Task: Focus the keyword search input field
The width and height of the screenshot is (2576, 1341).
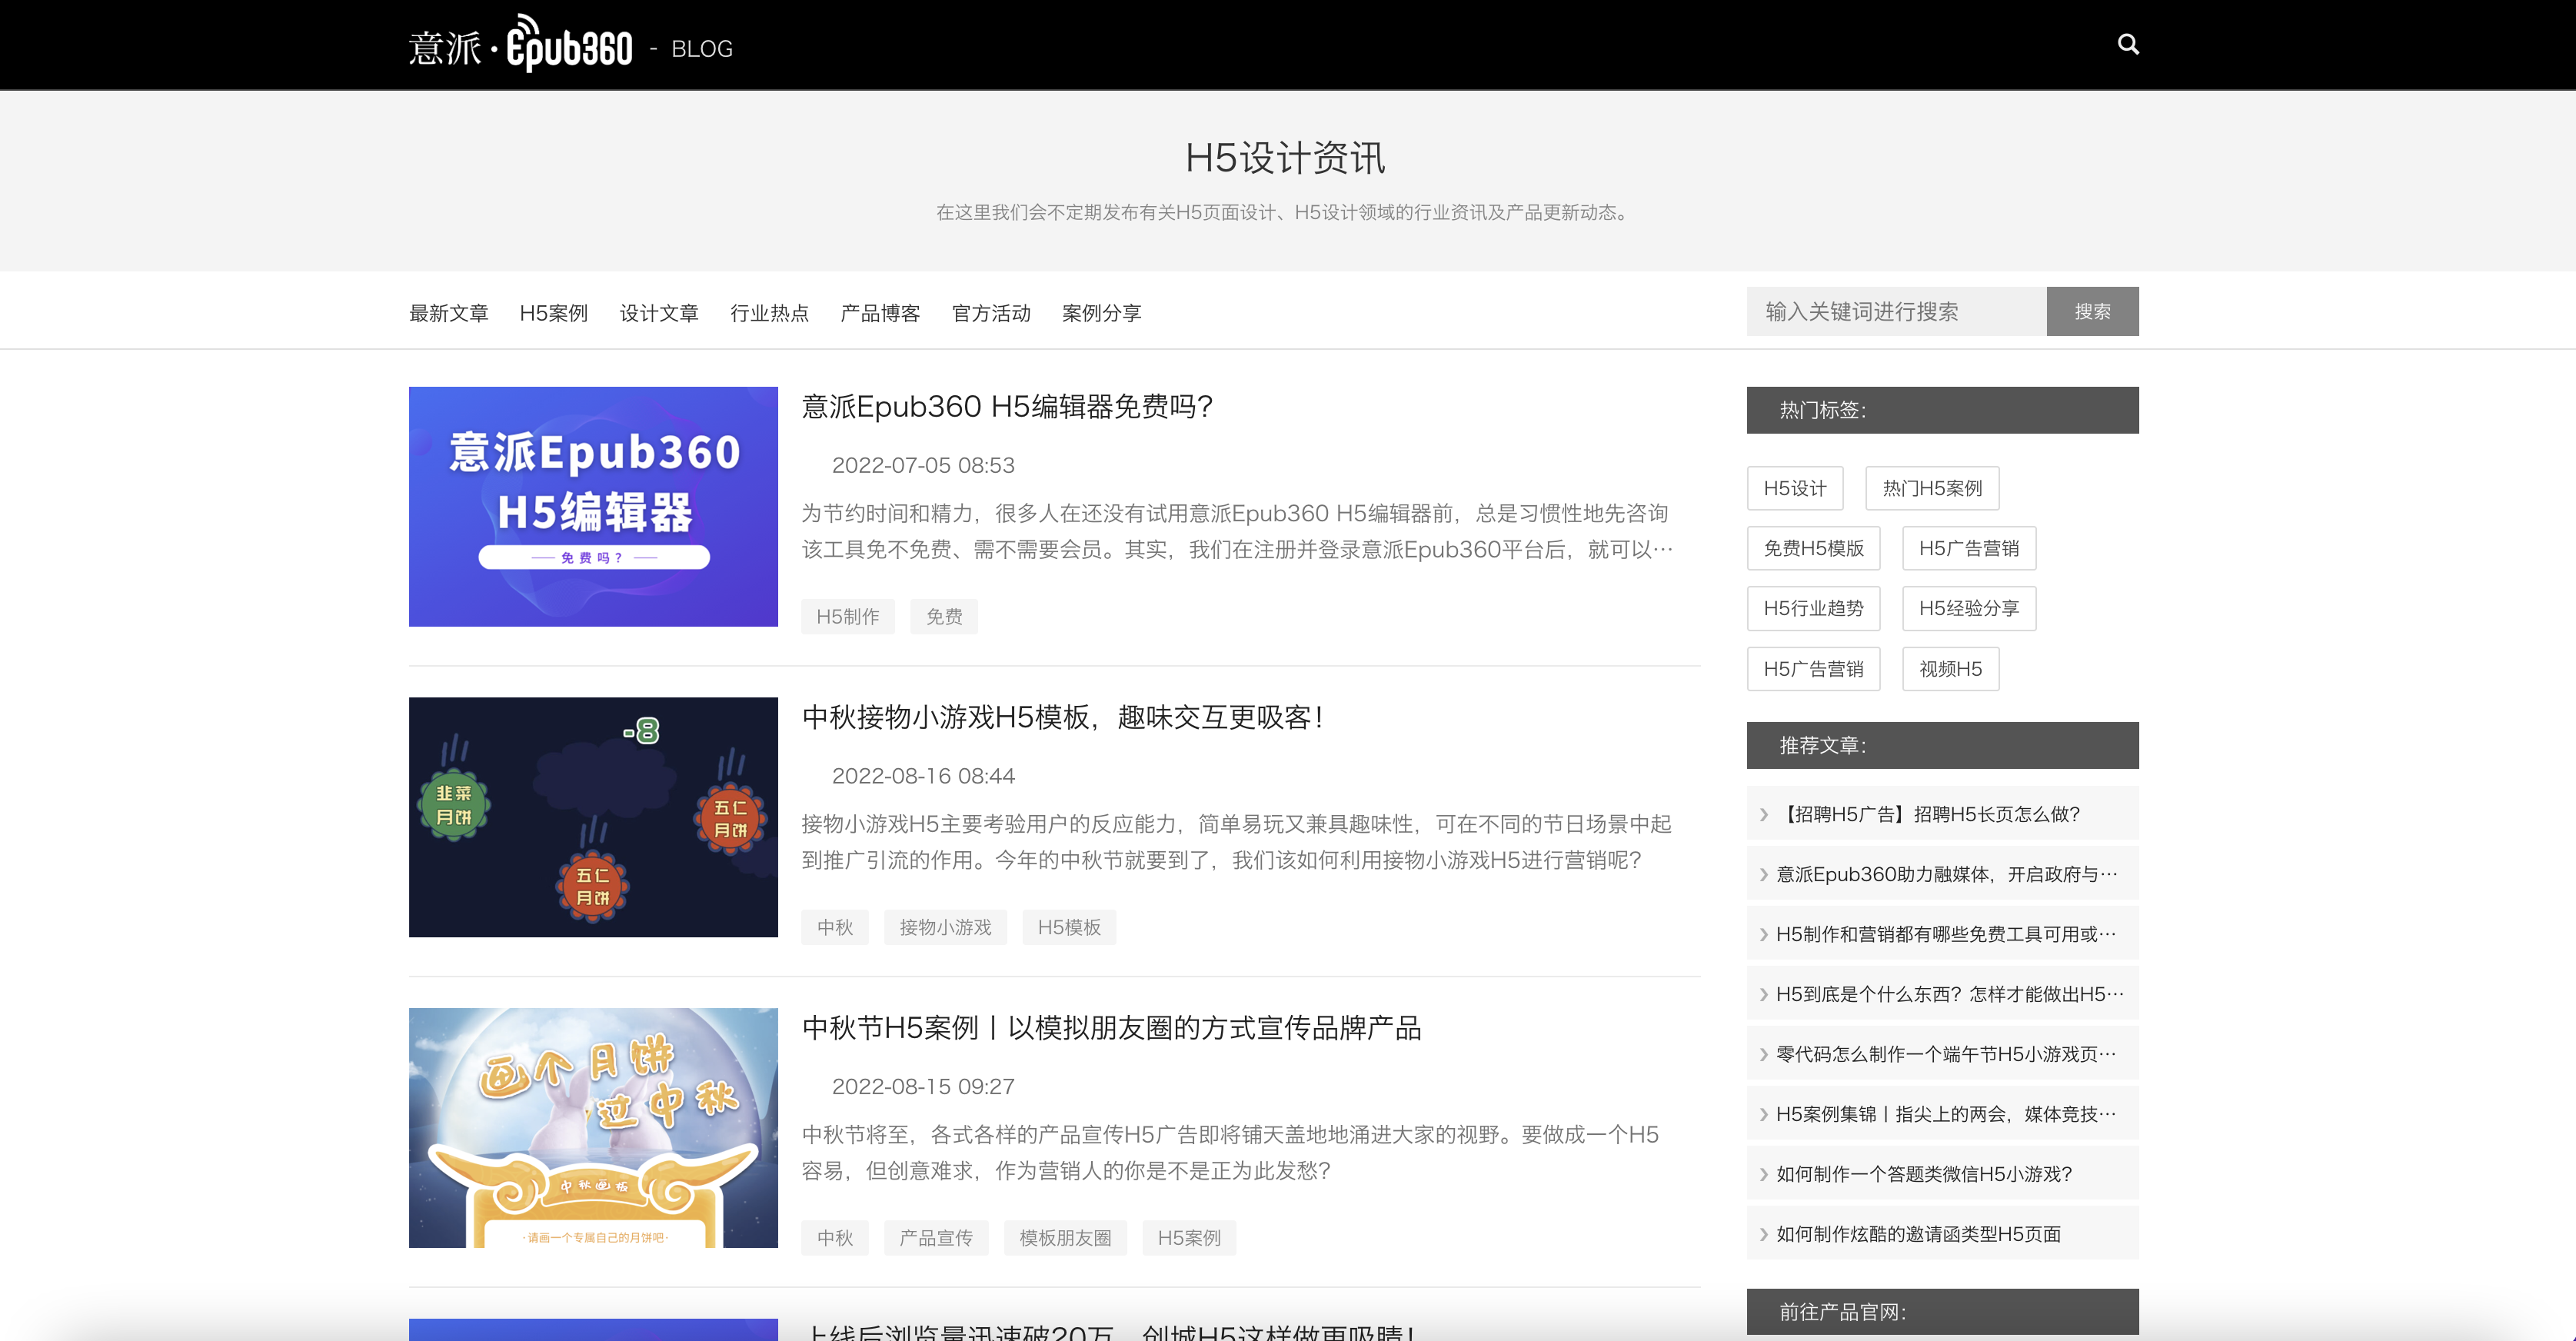Action: [1895, 312]
